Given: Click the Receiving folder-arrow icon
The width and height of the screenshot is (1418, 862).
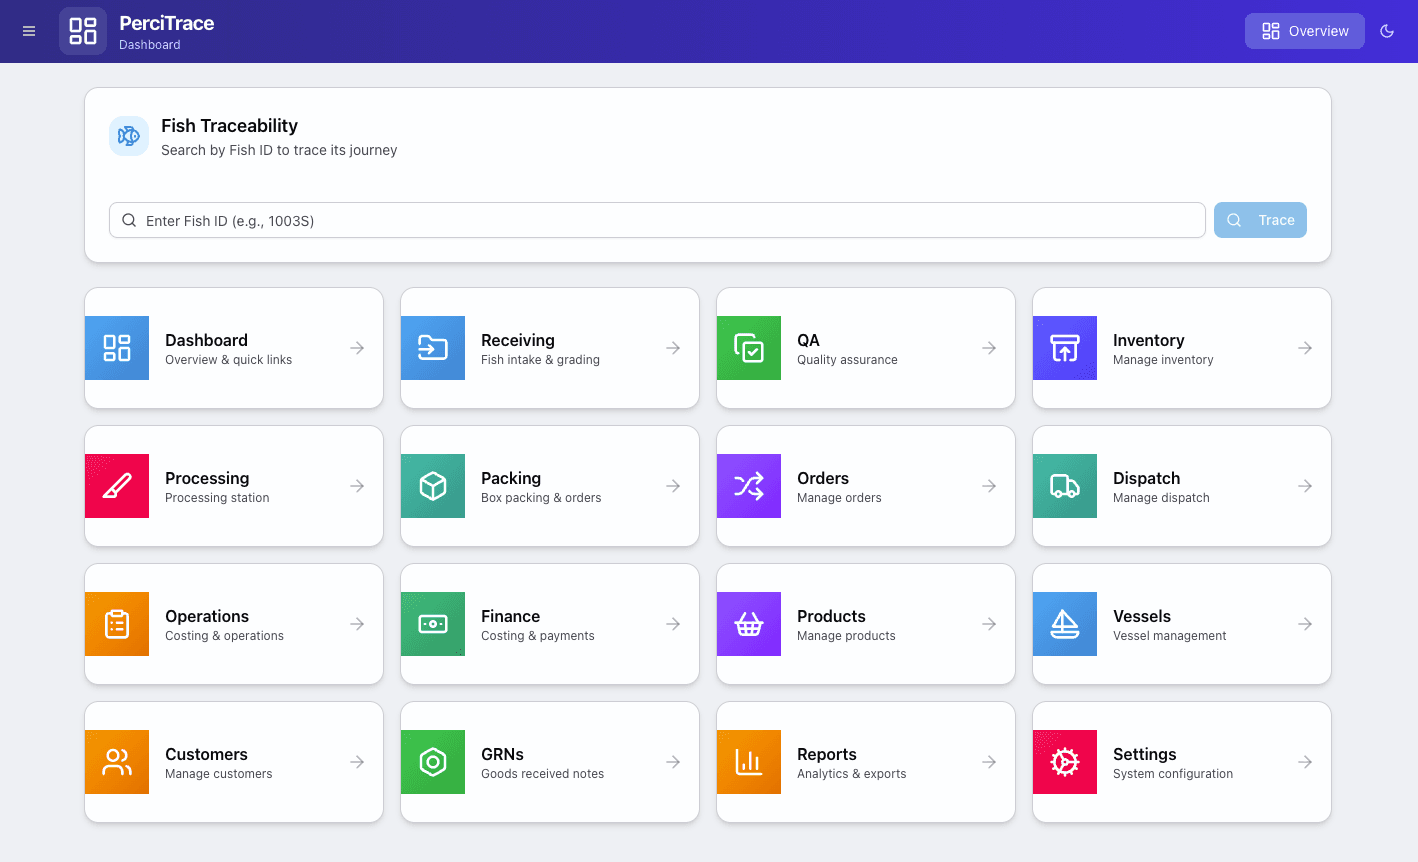Looking at the screenshot, I should [433, 348].
